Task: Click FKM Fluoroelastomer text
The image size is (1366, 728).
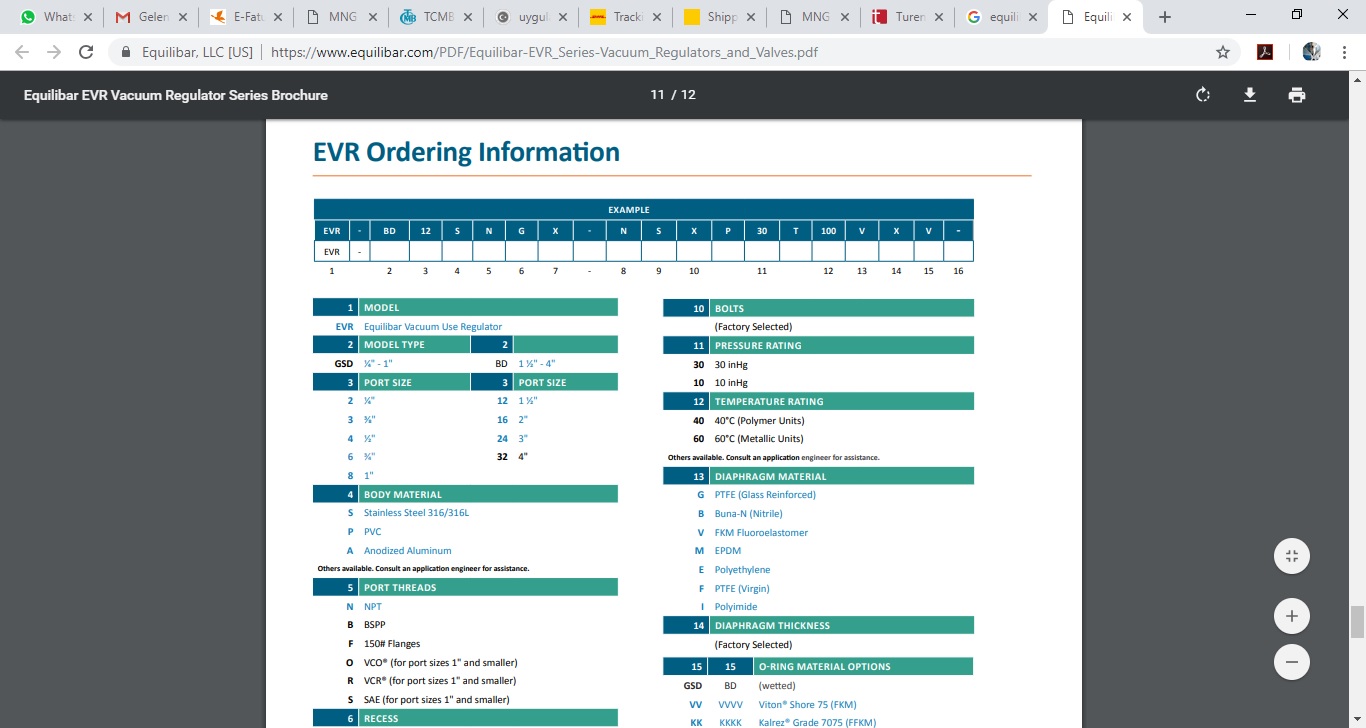Action: tap(761, 533)
